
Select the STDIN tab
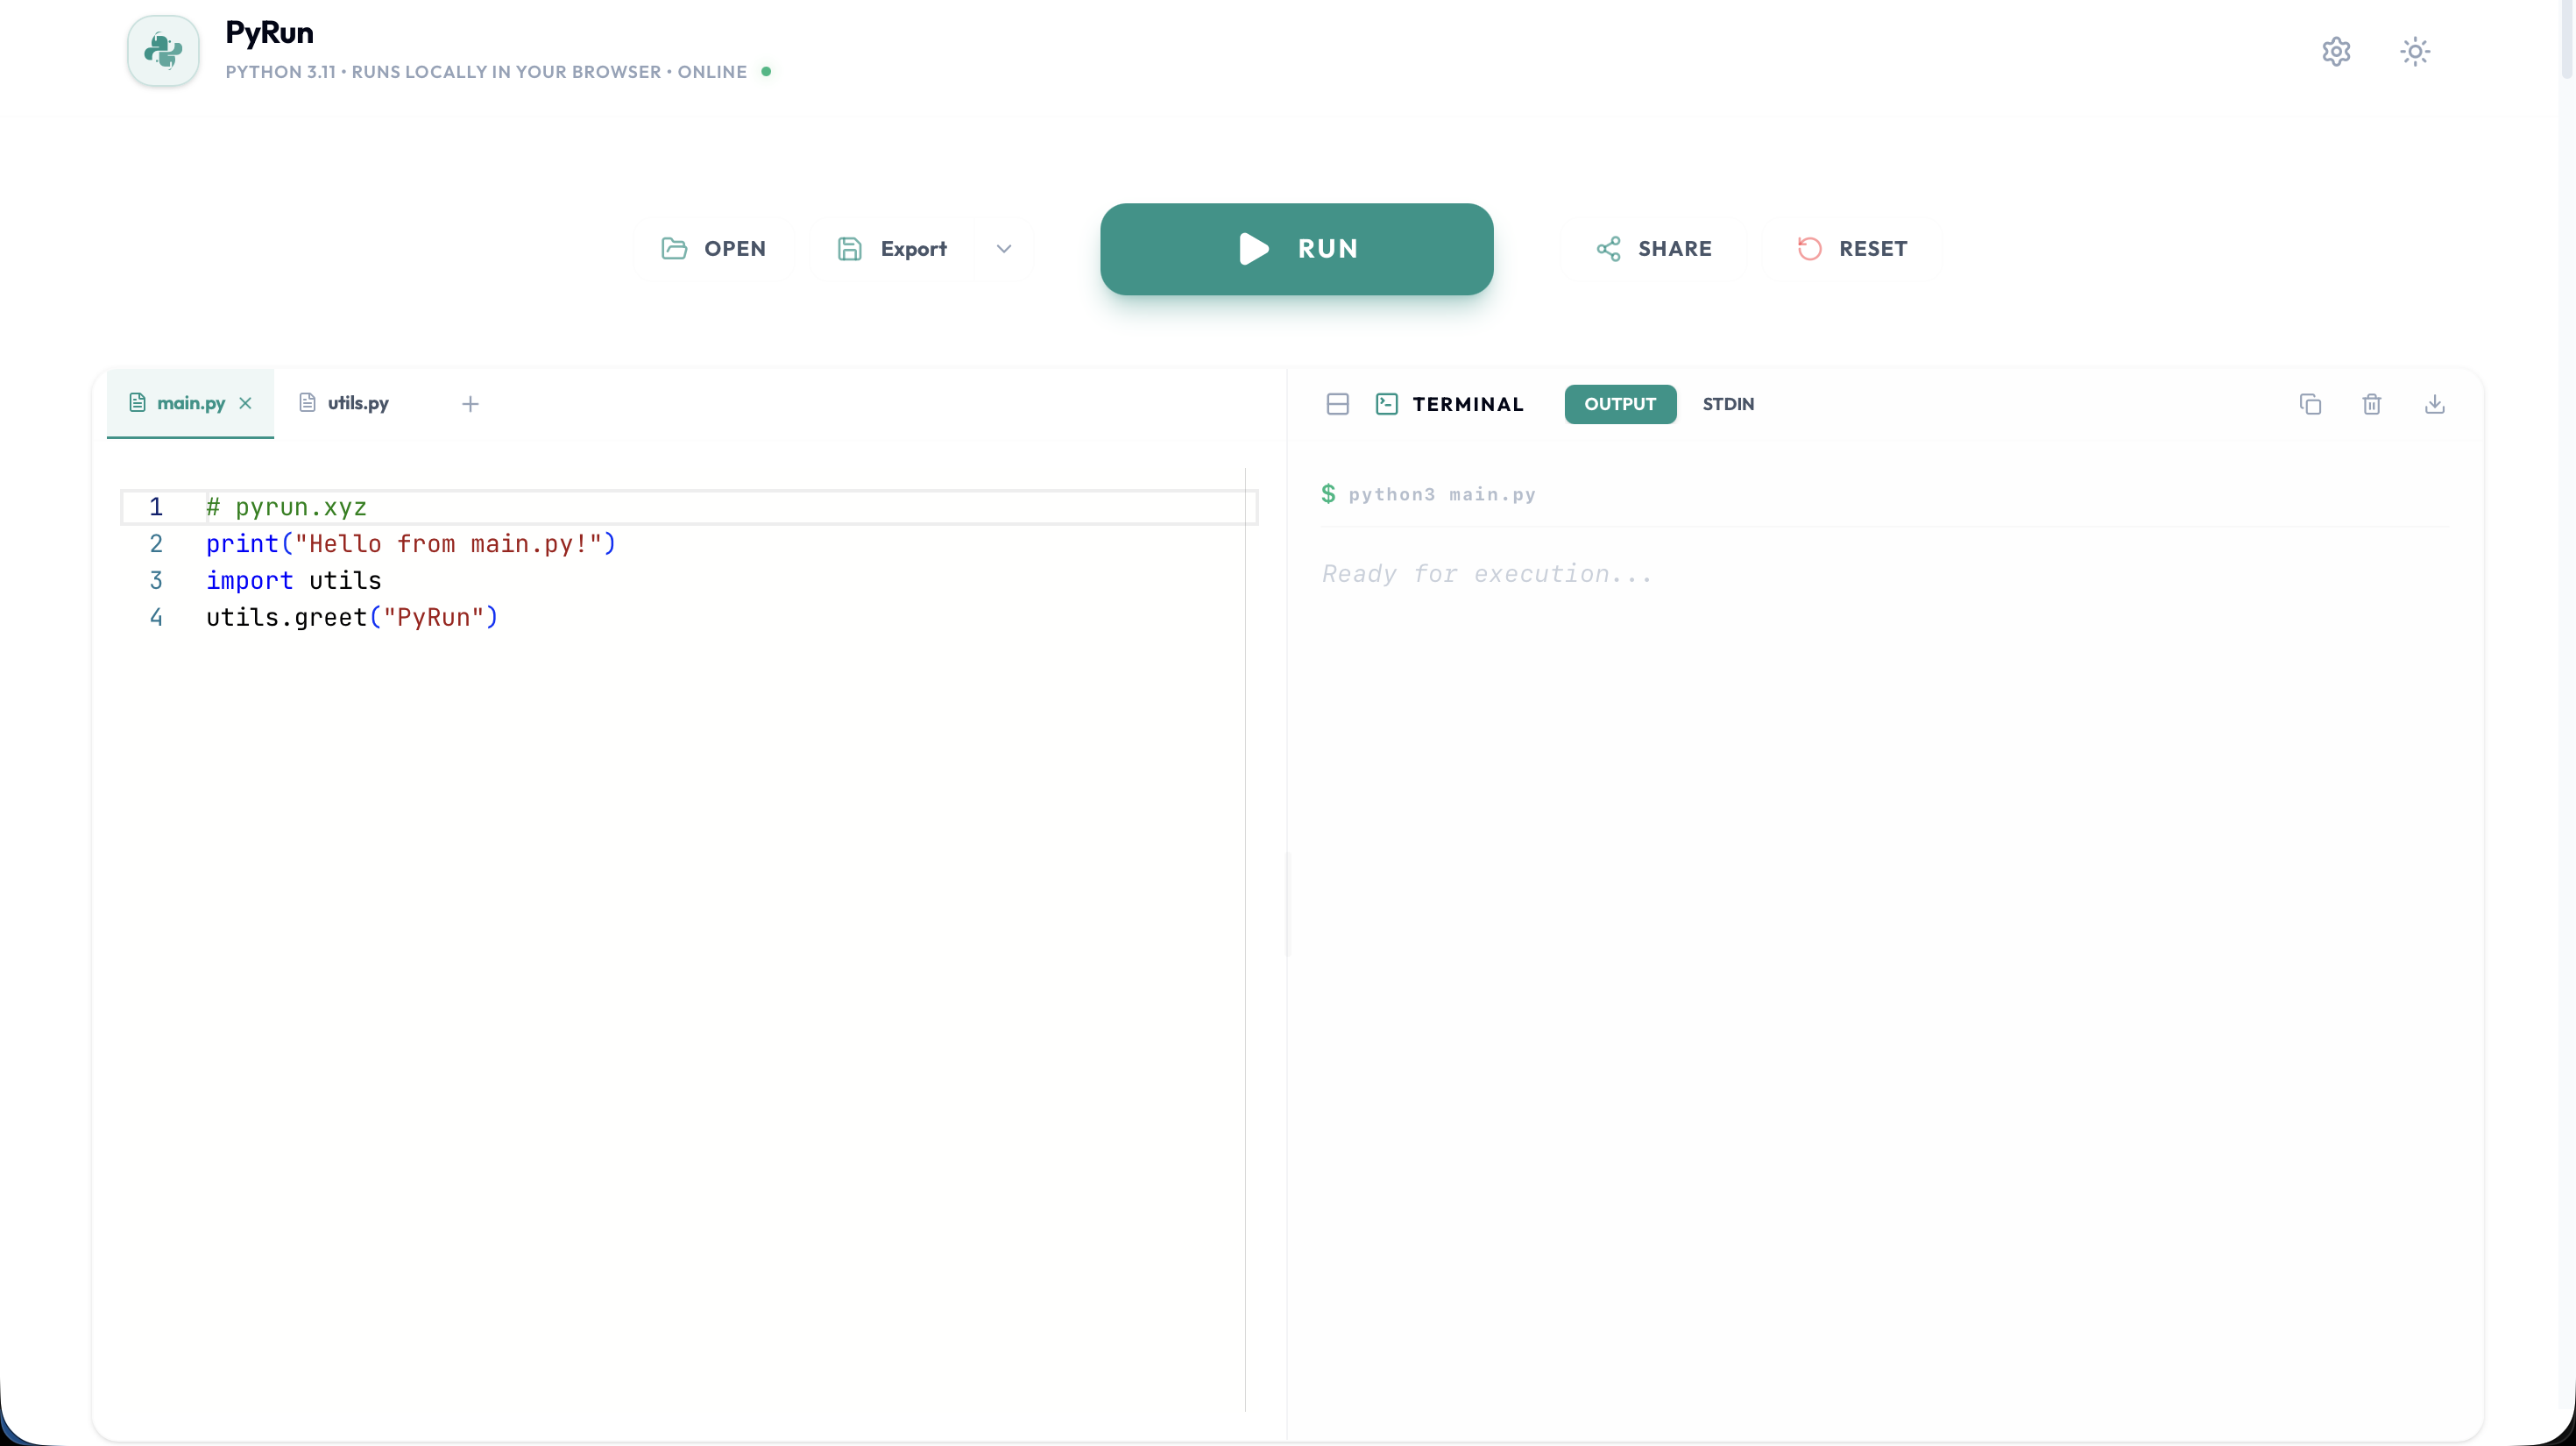tap(1728, 404)
